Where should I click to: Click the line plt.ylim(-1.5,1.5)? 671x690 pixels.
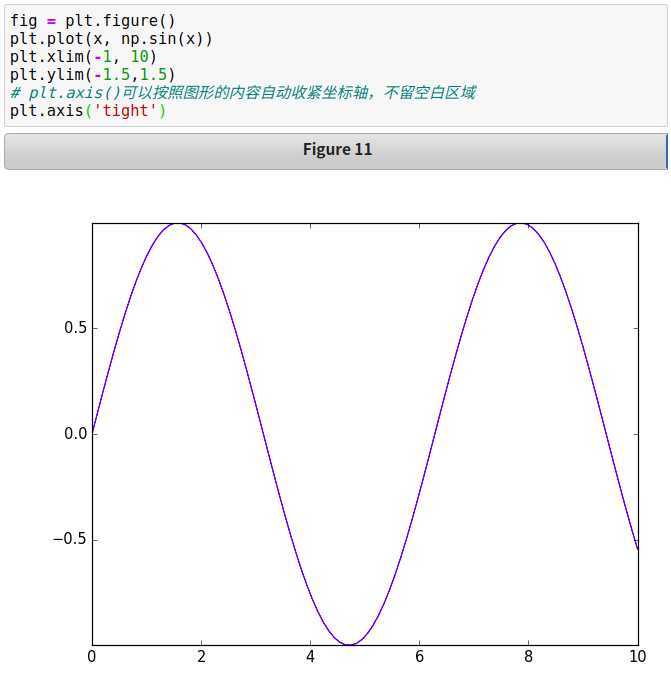tap(92, 75)
